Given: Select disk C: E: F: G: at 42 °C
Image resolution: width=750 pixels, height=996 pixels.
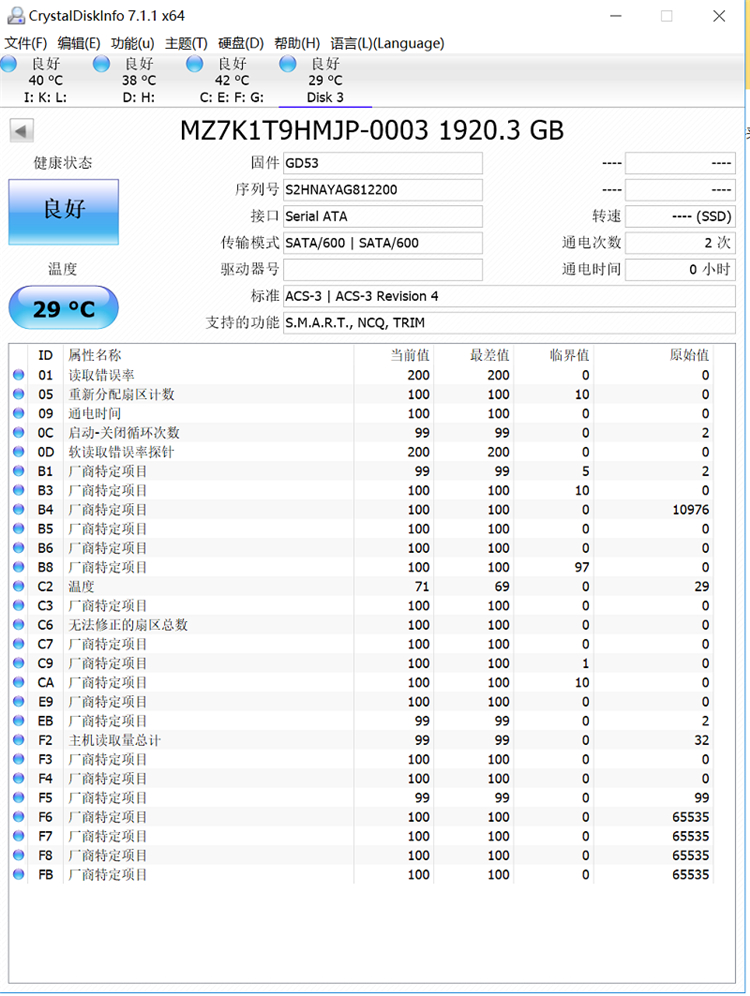Looking at the screenshot, I should 232,80.
